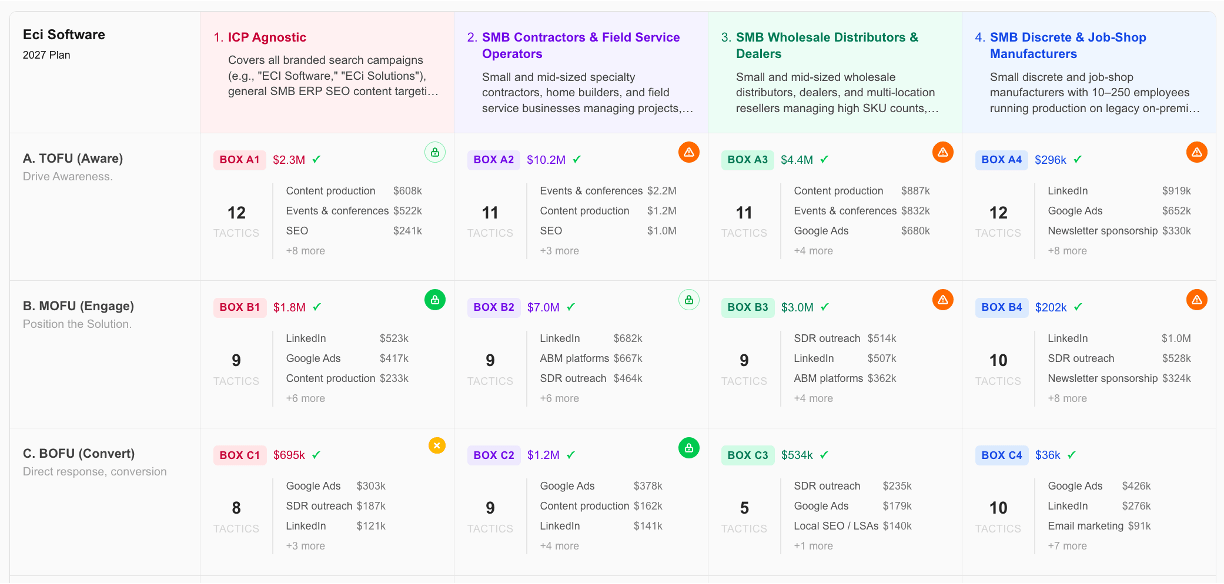Click the BOX A2 badge
Viewport: 1224px width, 584px height.
[x=494, y=160]
